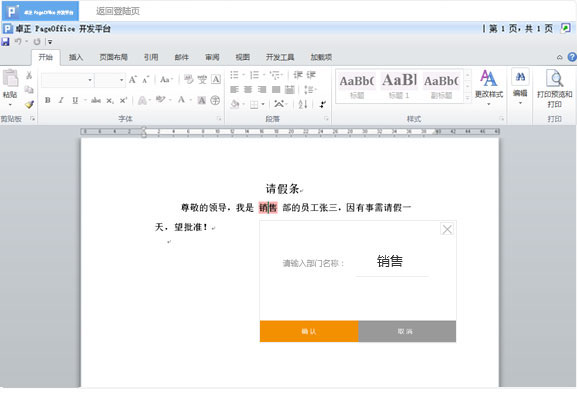Click the Decrease Indent icon
Image resolution: width=578 pixels, height=394 pixels.
pyautogui.click(x=298, y=75)
